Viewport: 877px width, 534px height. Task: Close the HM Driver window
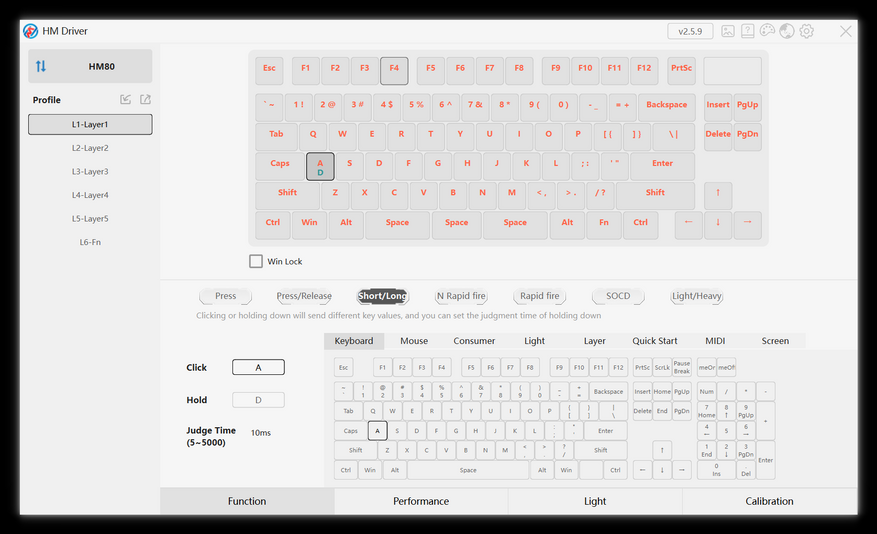click(x=846, y=31)
